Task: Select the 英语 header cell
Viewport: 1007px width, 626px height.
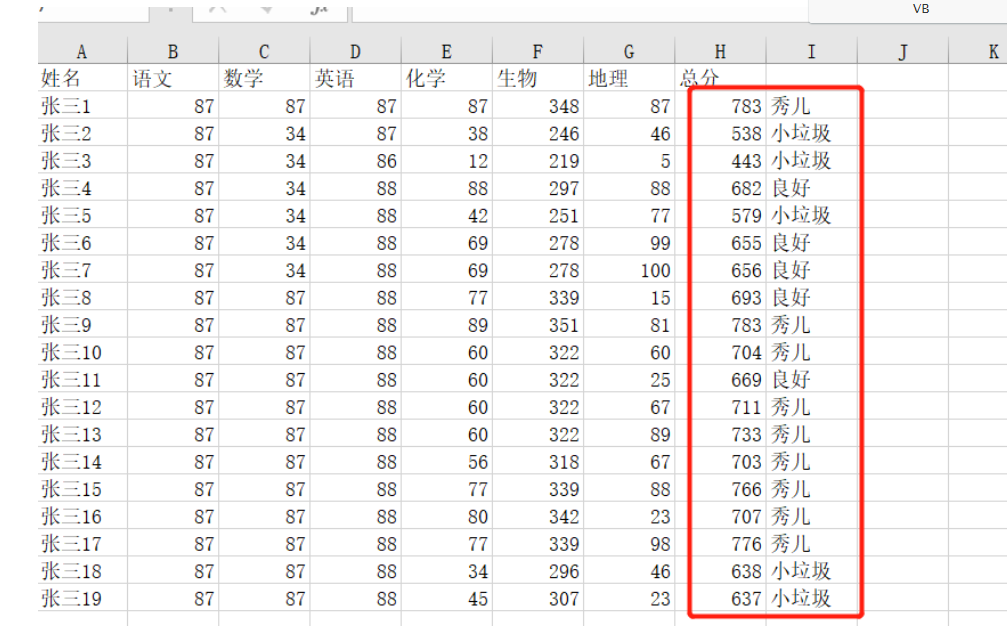Action: 355,78
